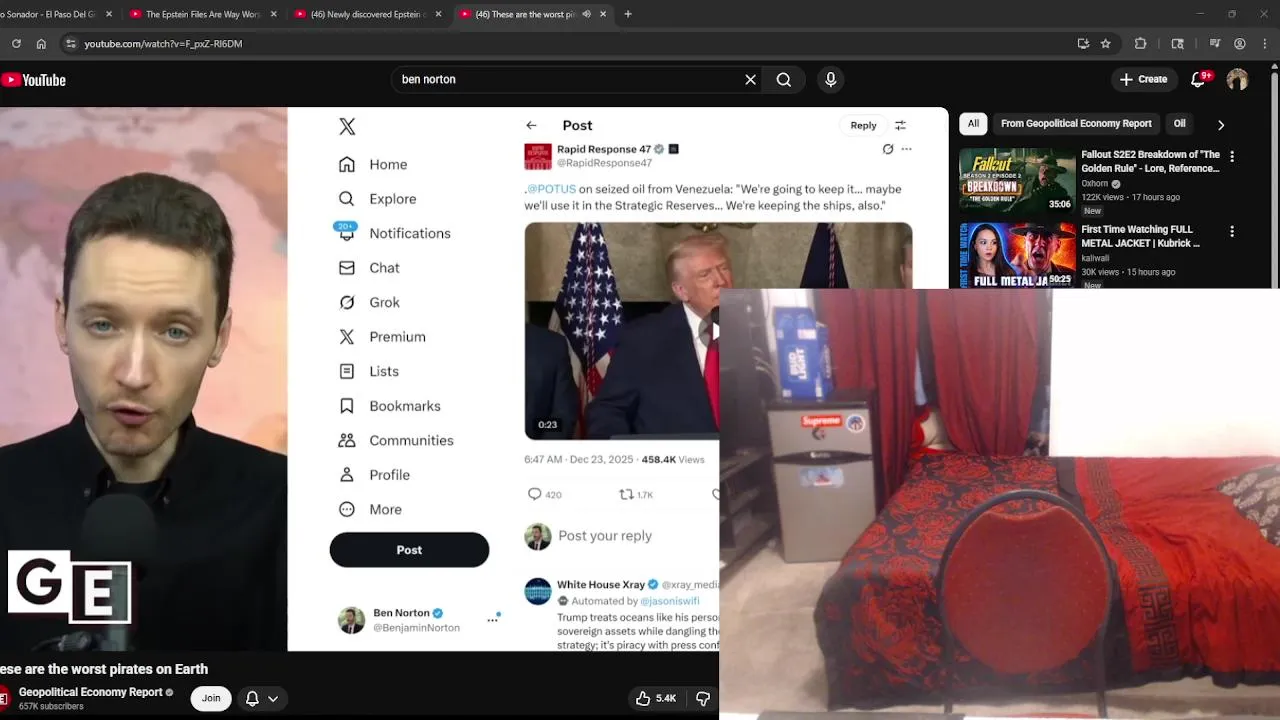
Task: Click Bookmarks in the video's X sidebar
Action: (405, 406)
